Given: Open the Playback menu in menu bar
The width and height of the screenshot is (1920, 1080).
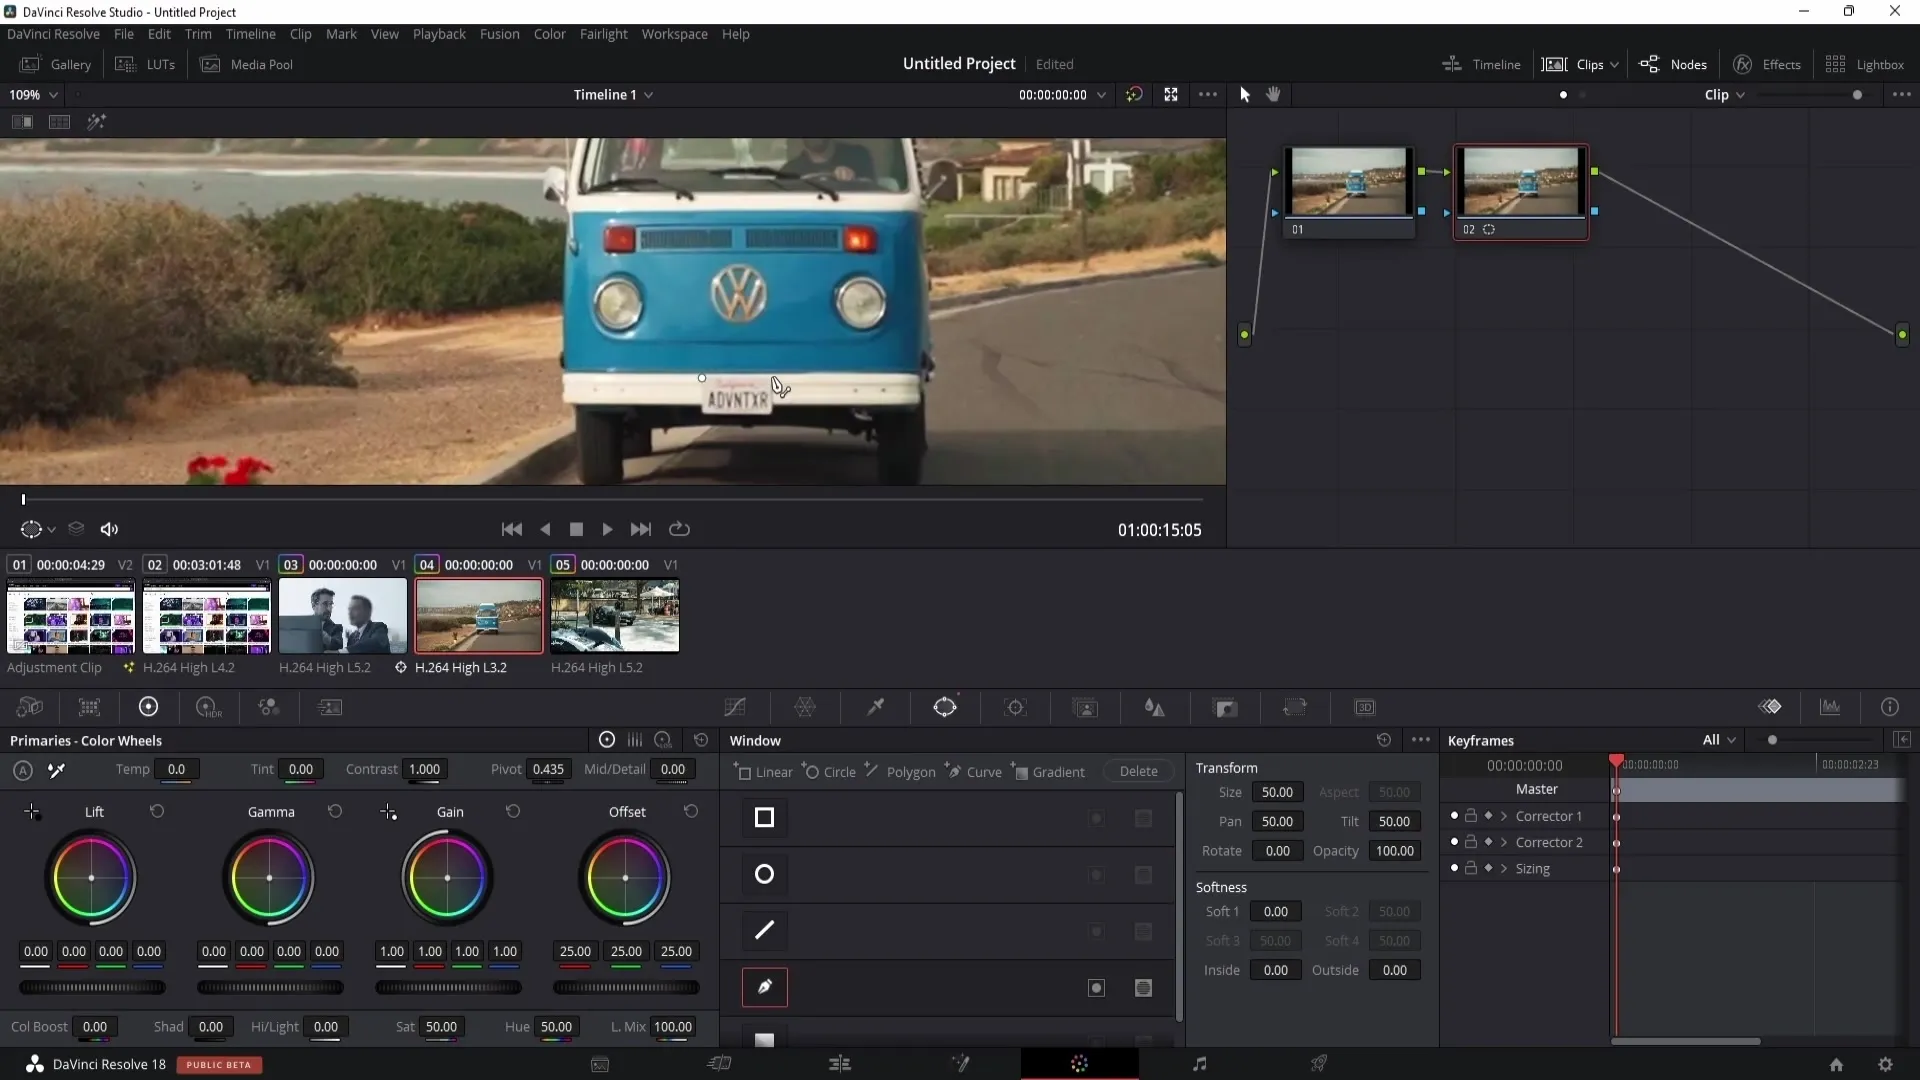Looking at the screenshot, I should (439, 33).
